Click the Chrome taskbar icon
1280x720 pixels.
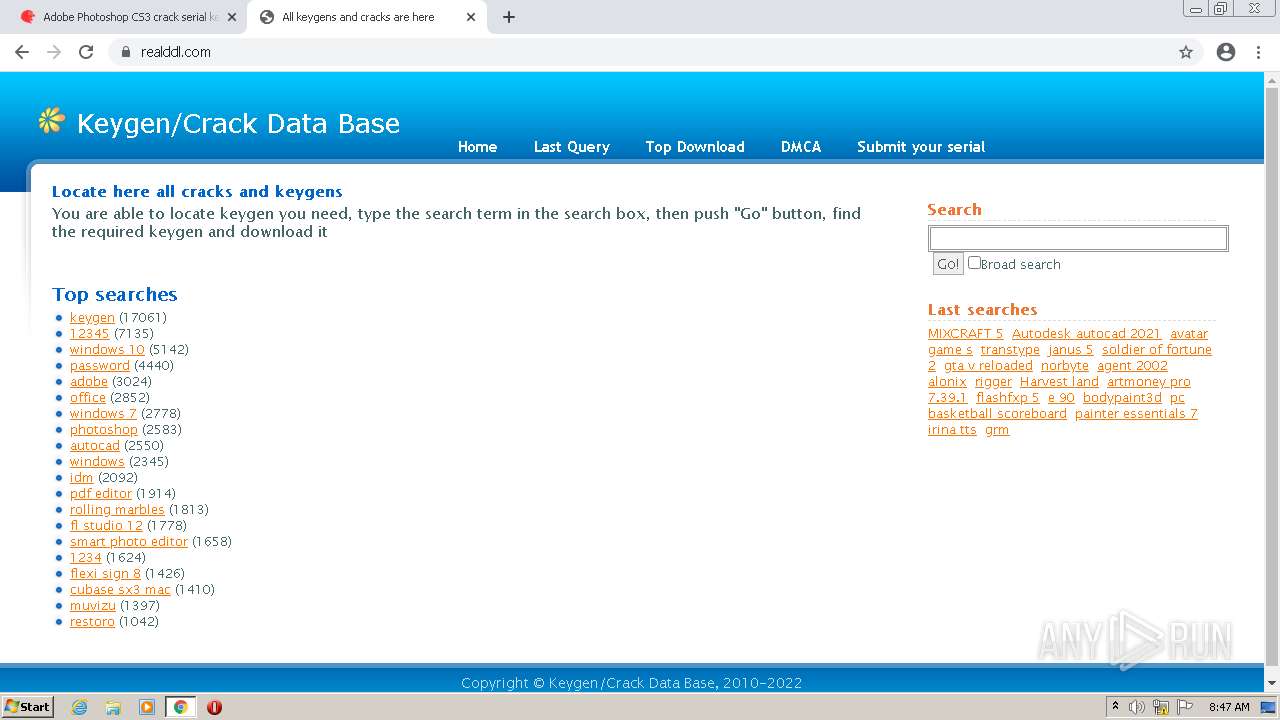click(180, 707)
